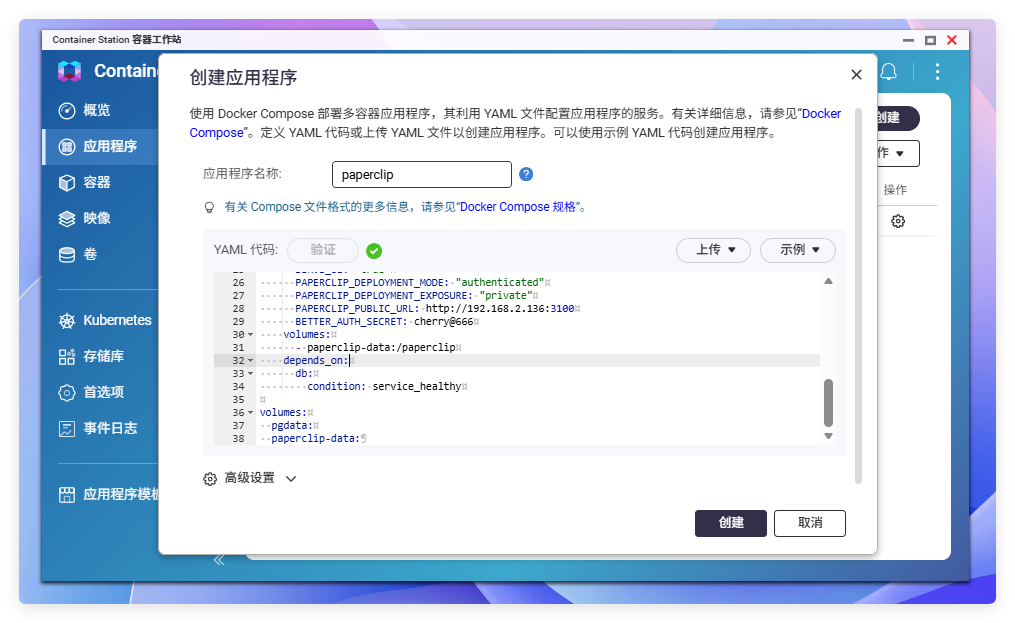Open notifications bell icon

pyautogui.click(x=889, y=72)
